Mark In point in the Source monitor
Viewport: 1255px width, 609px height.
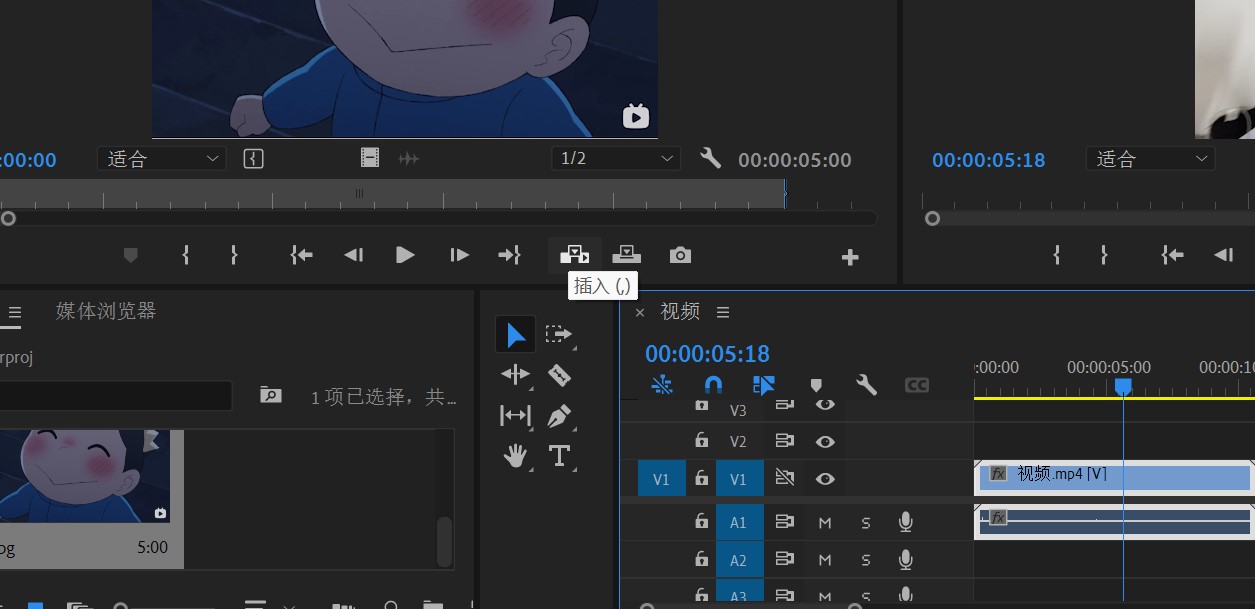pyautogui.click(x=186, y=255)
